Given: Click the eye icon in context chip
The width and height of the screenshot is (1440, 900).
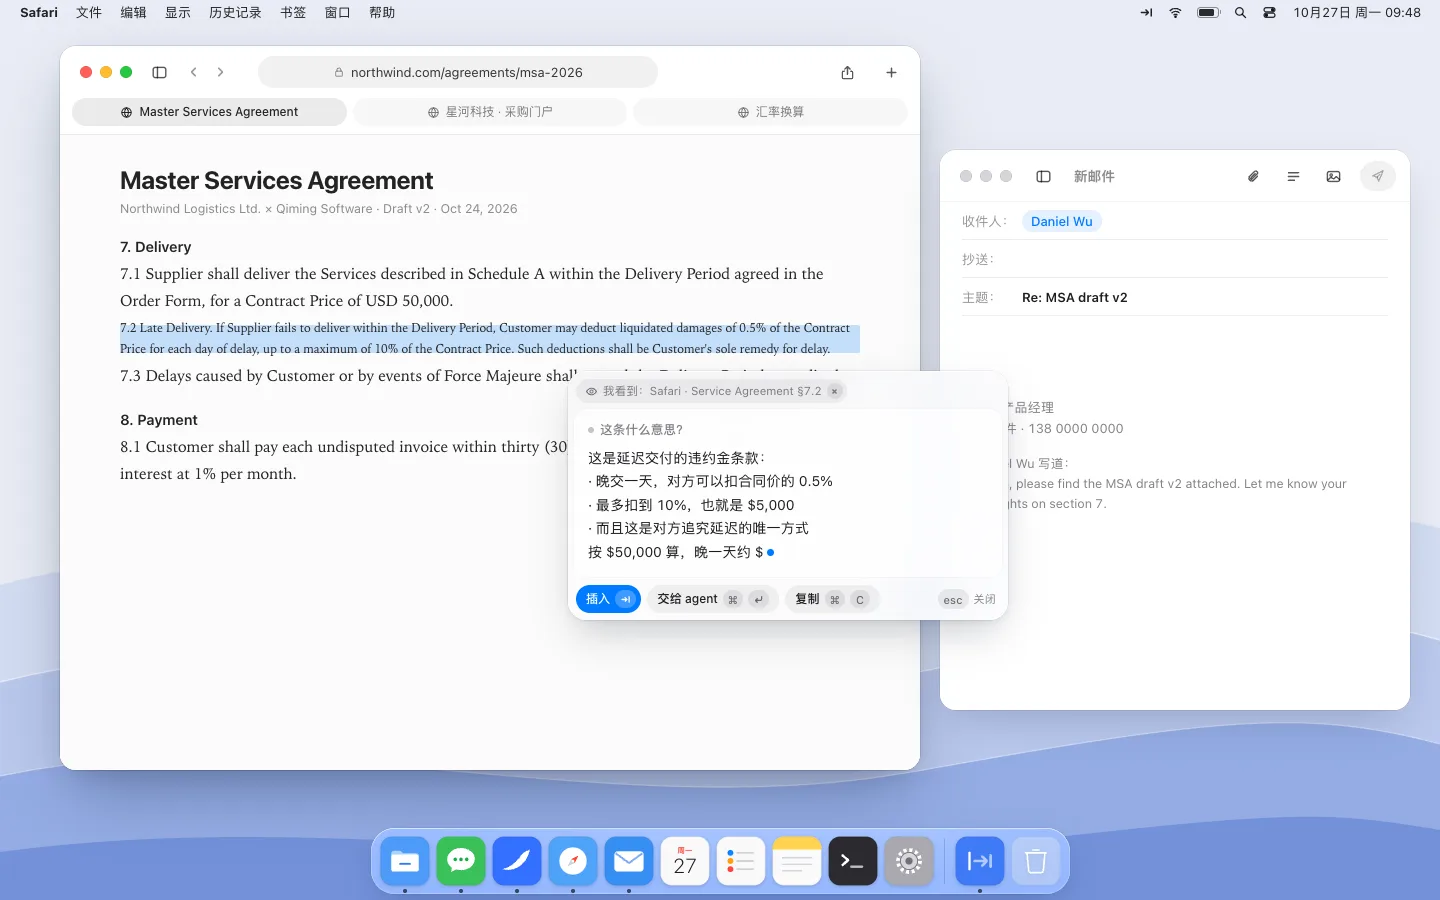Looking at the screenshot, I should (x=592, y=391).
